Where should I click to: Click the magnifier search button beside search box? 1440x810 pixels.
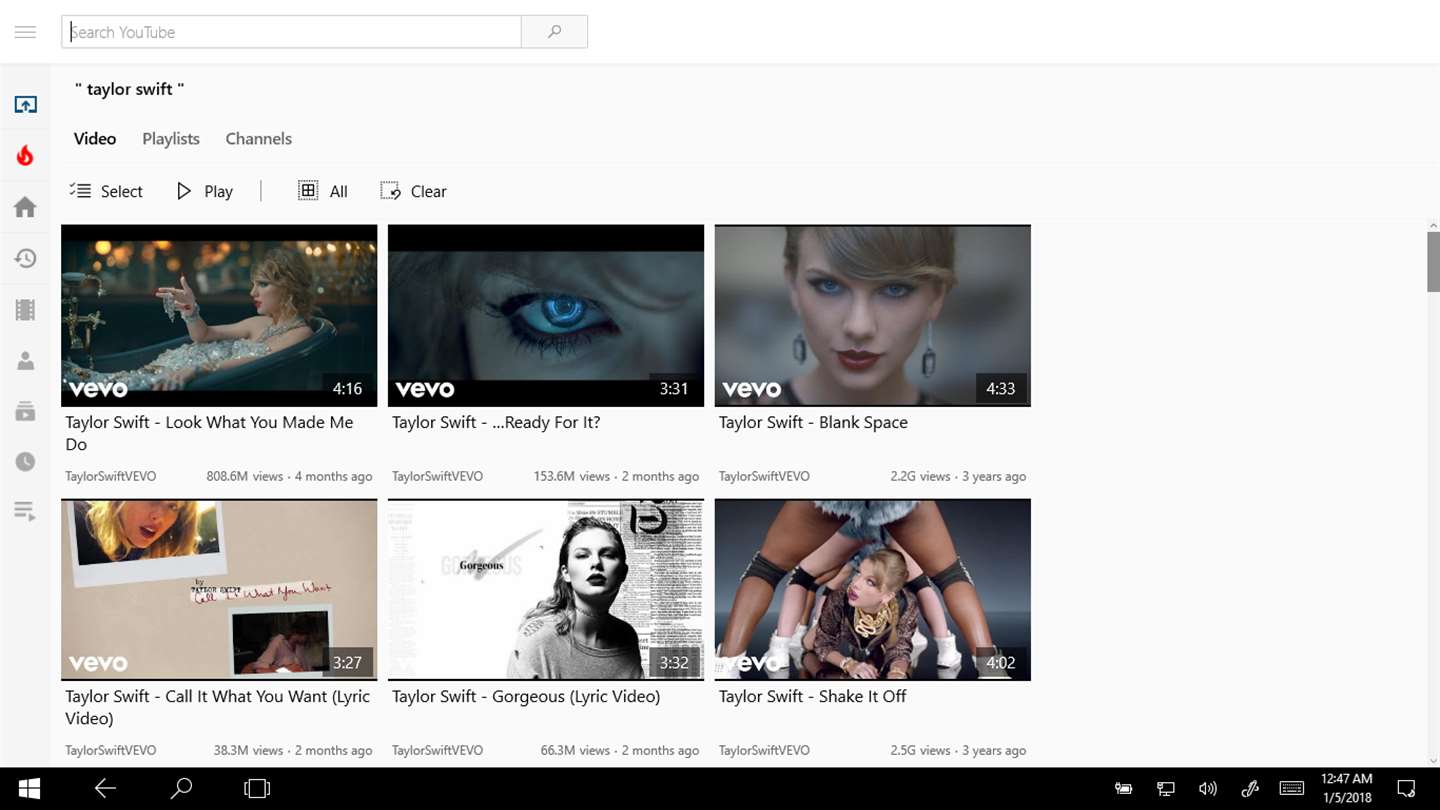[555, 32]
